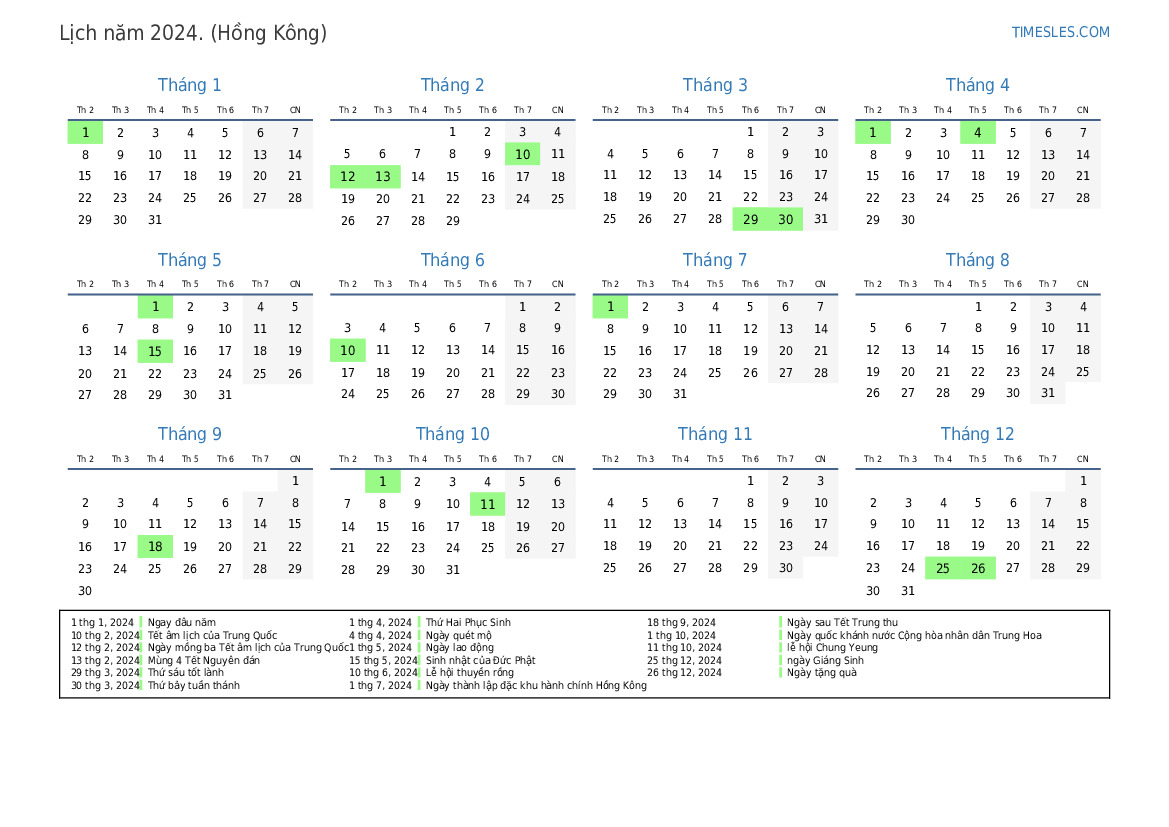Click day 31 in Tháng 12
This screenshot has height=827, width=1169.
[x=907, y=591]
